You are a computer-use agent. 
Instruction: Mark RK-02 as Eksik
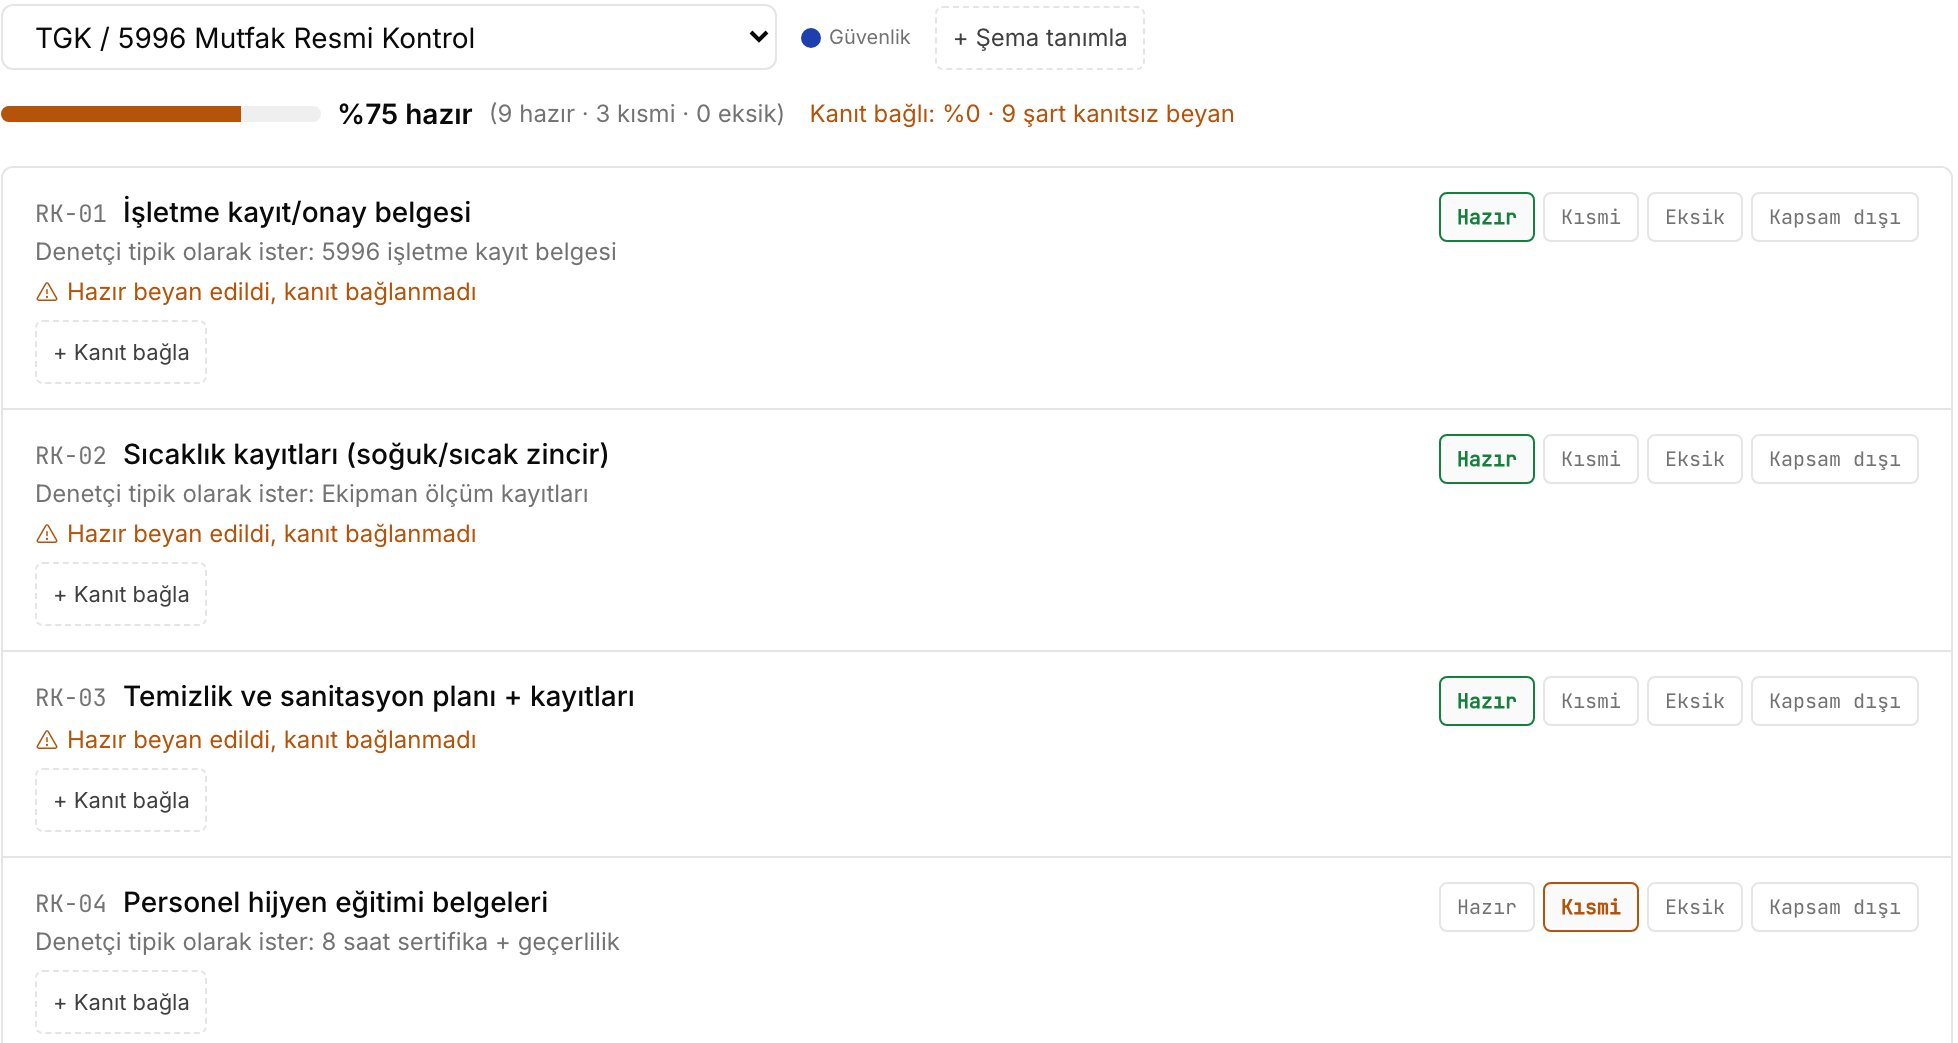click(x=1694, y=459)
